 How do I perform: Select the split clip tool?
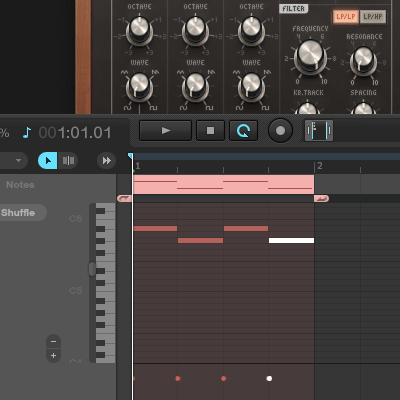[x=68, y=161]
